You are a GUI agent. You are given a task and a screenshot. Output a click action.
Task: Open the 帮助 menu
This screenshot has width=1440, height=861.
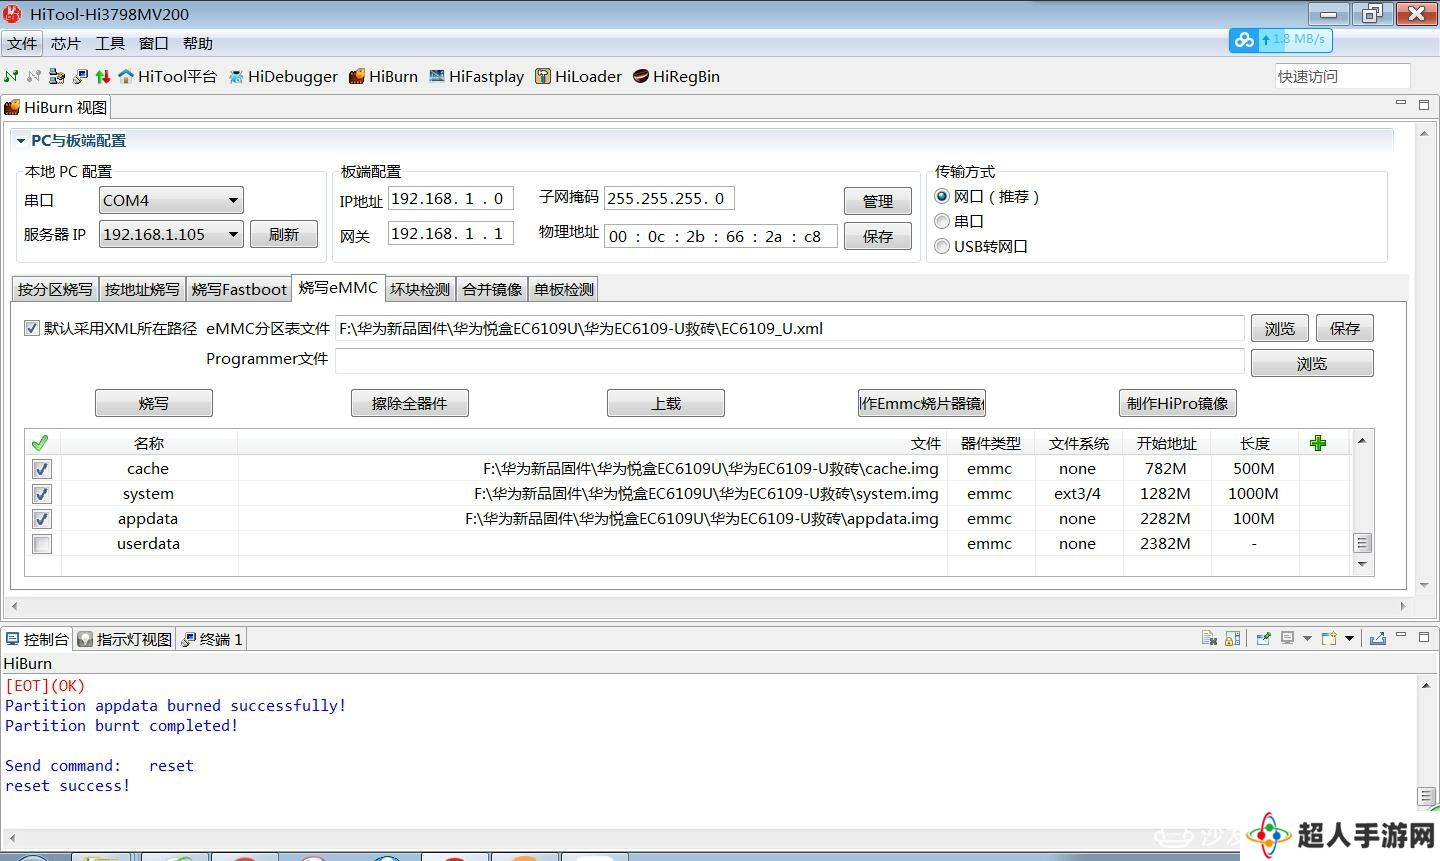(x=197, y=43)
